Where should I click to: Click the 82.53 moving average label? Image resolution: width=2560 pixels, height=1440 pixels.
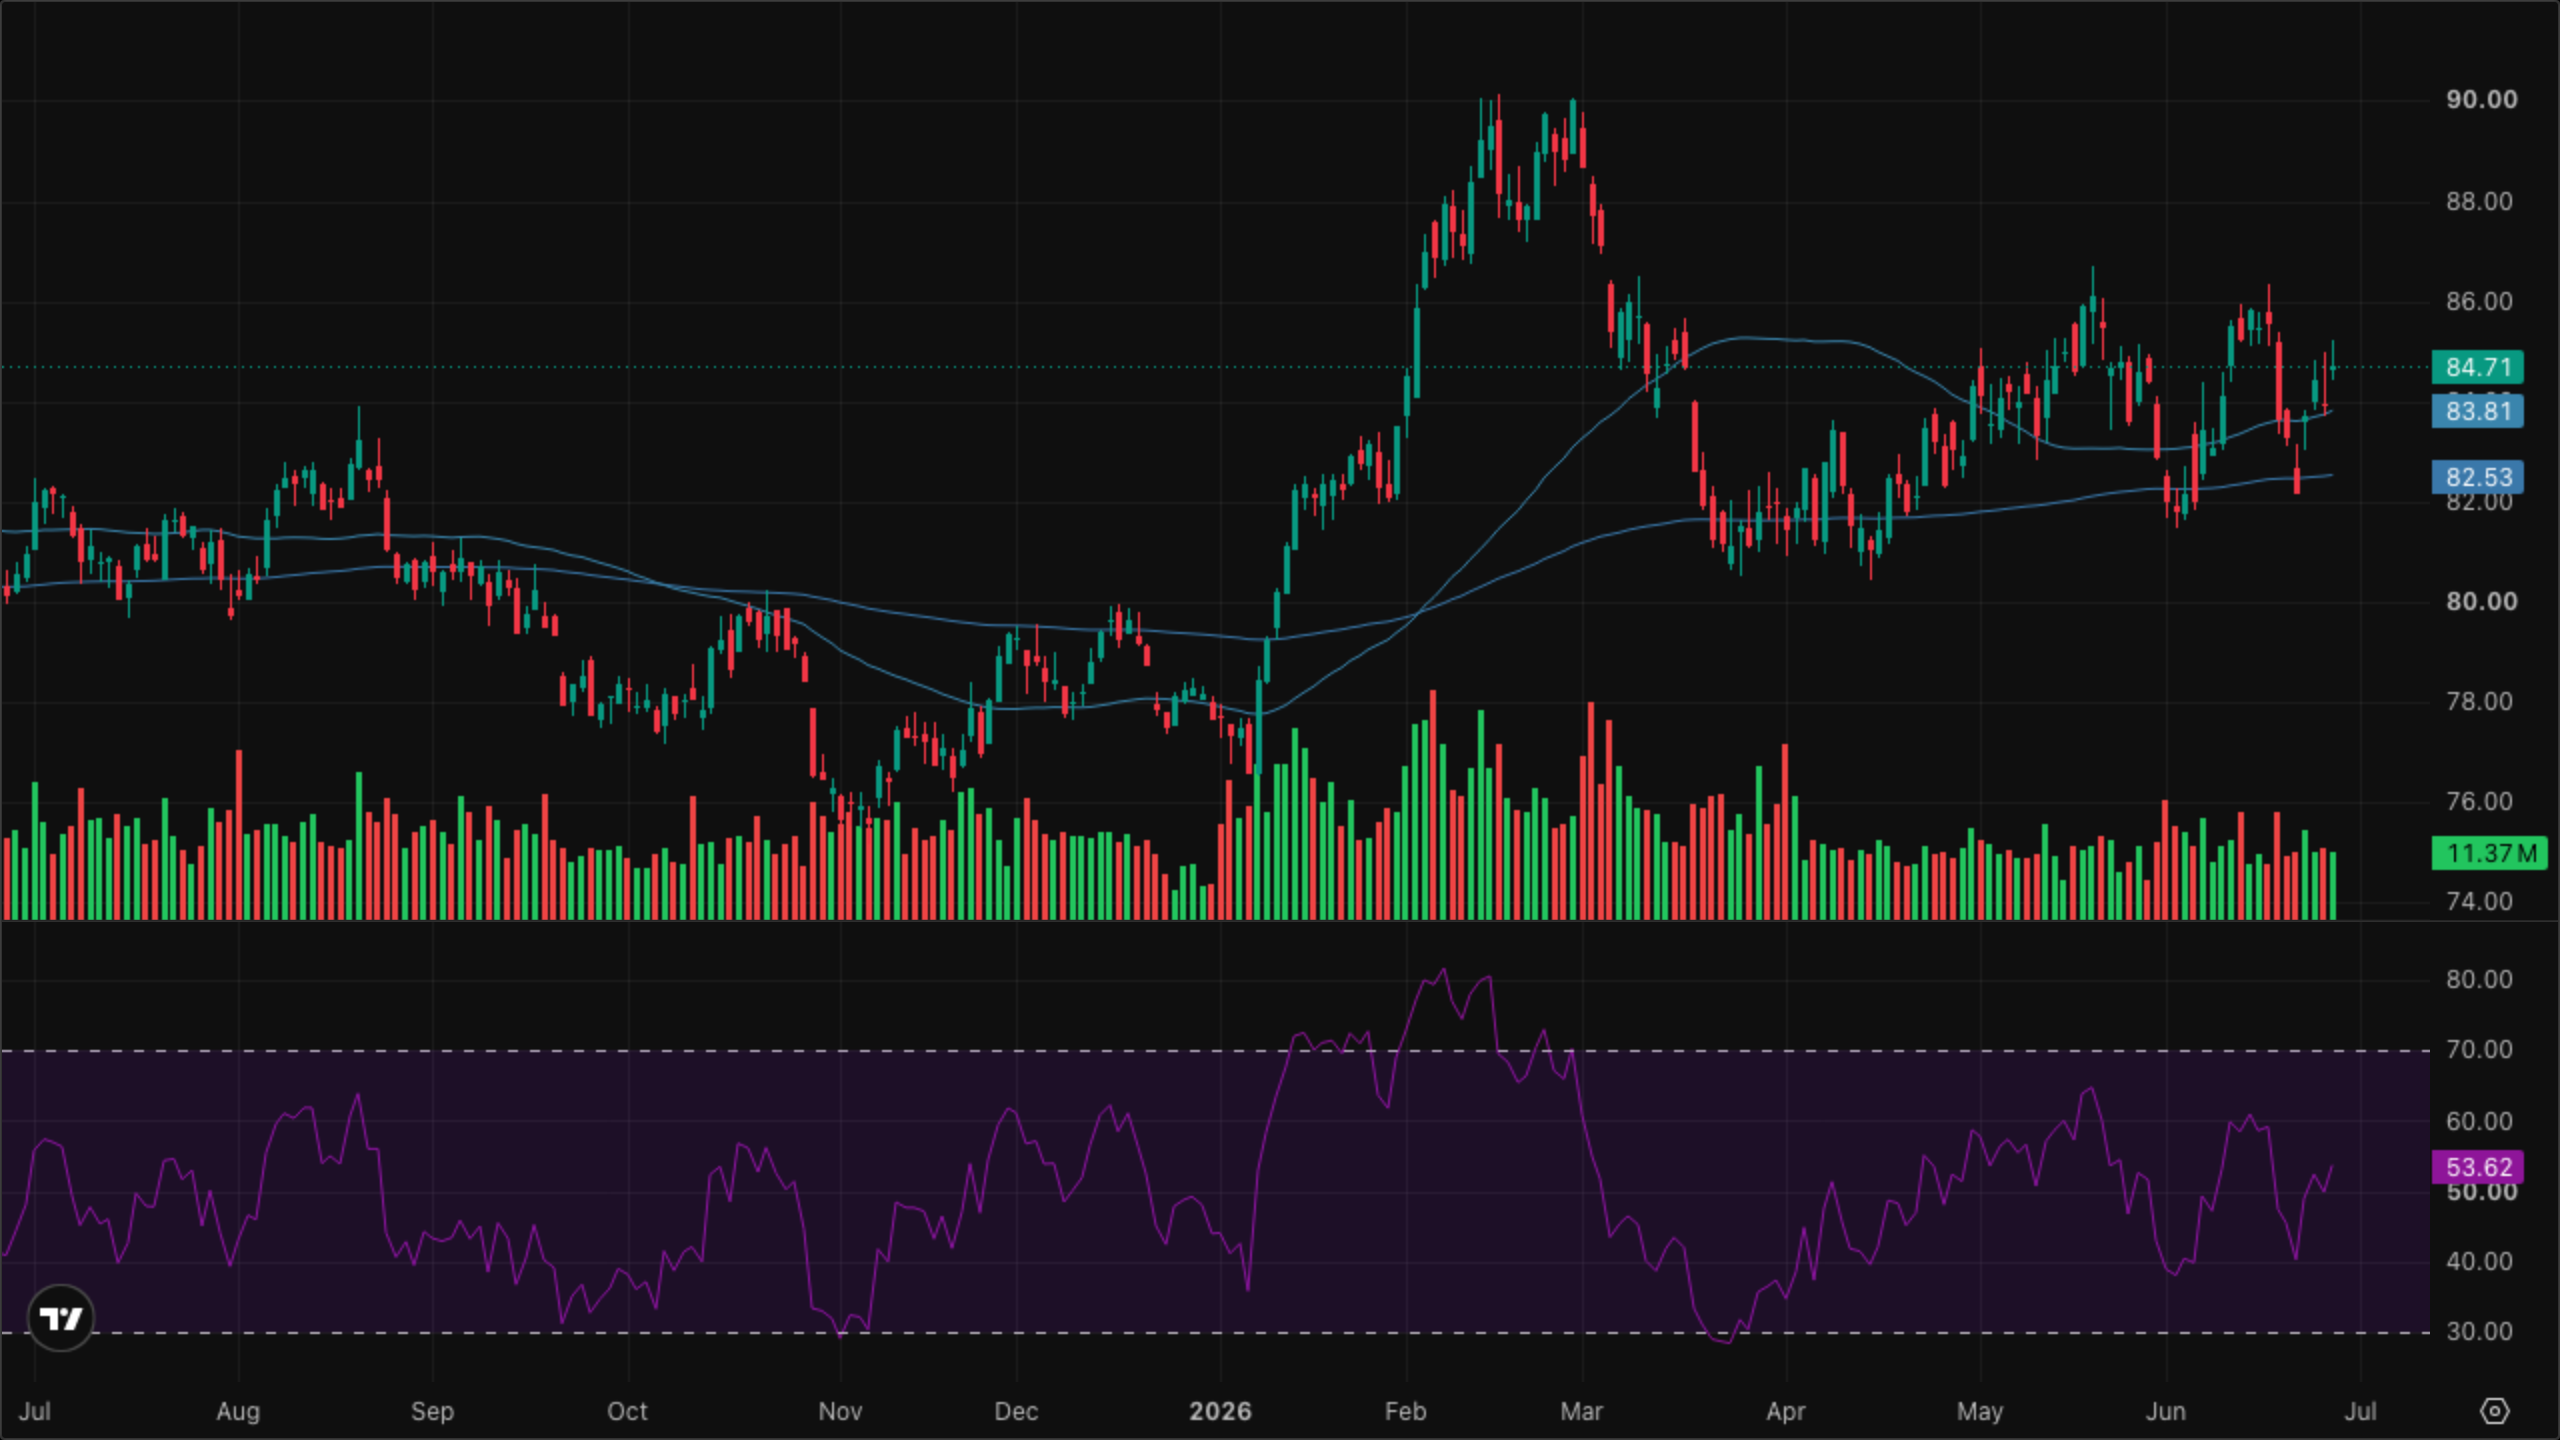2478,477
